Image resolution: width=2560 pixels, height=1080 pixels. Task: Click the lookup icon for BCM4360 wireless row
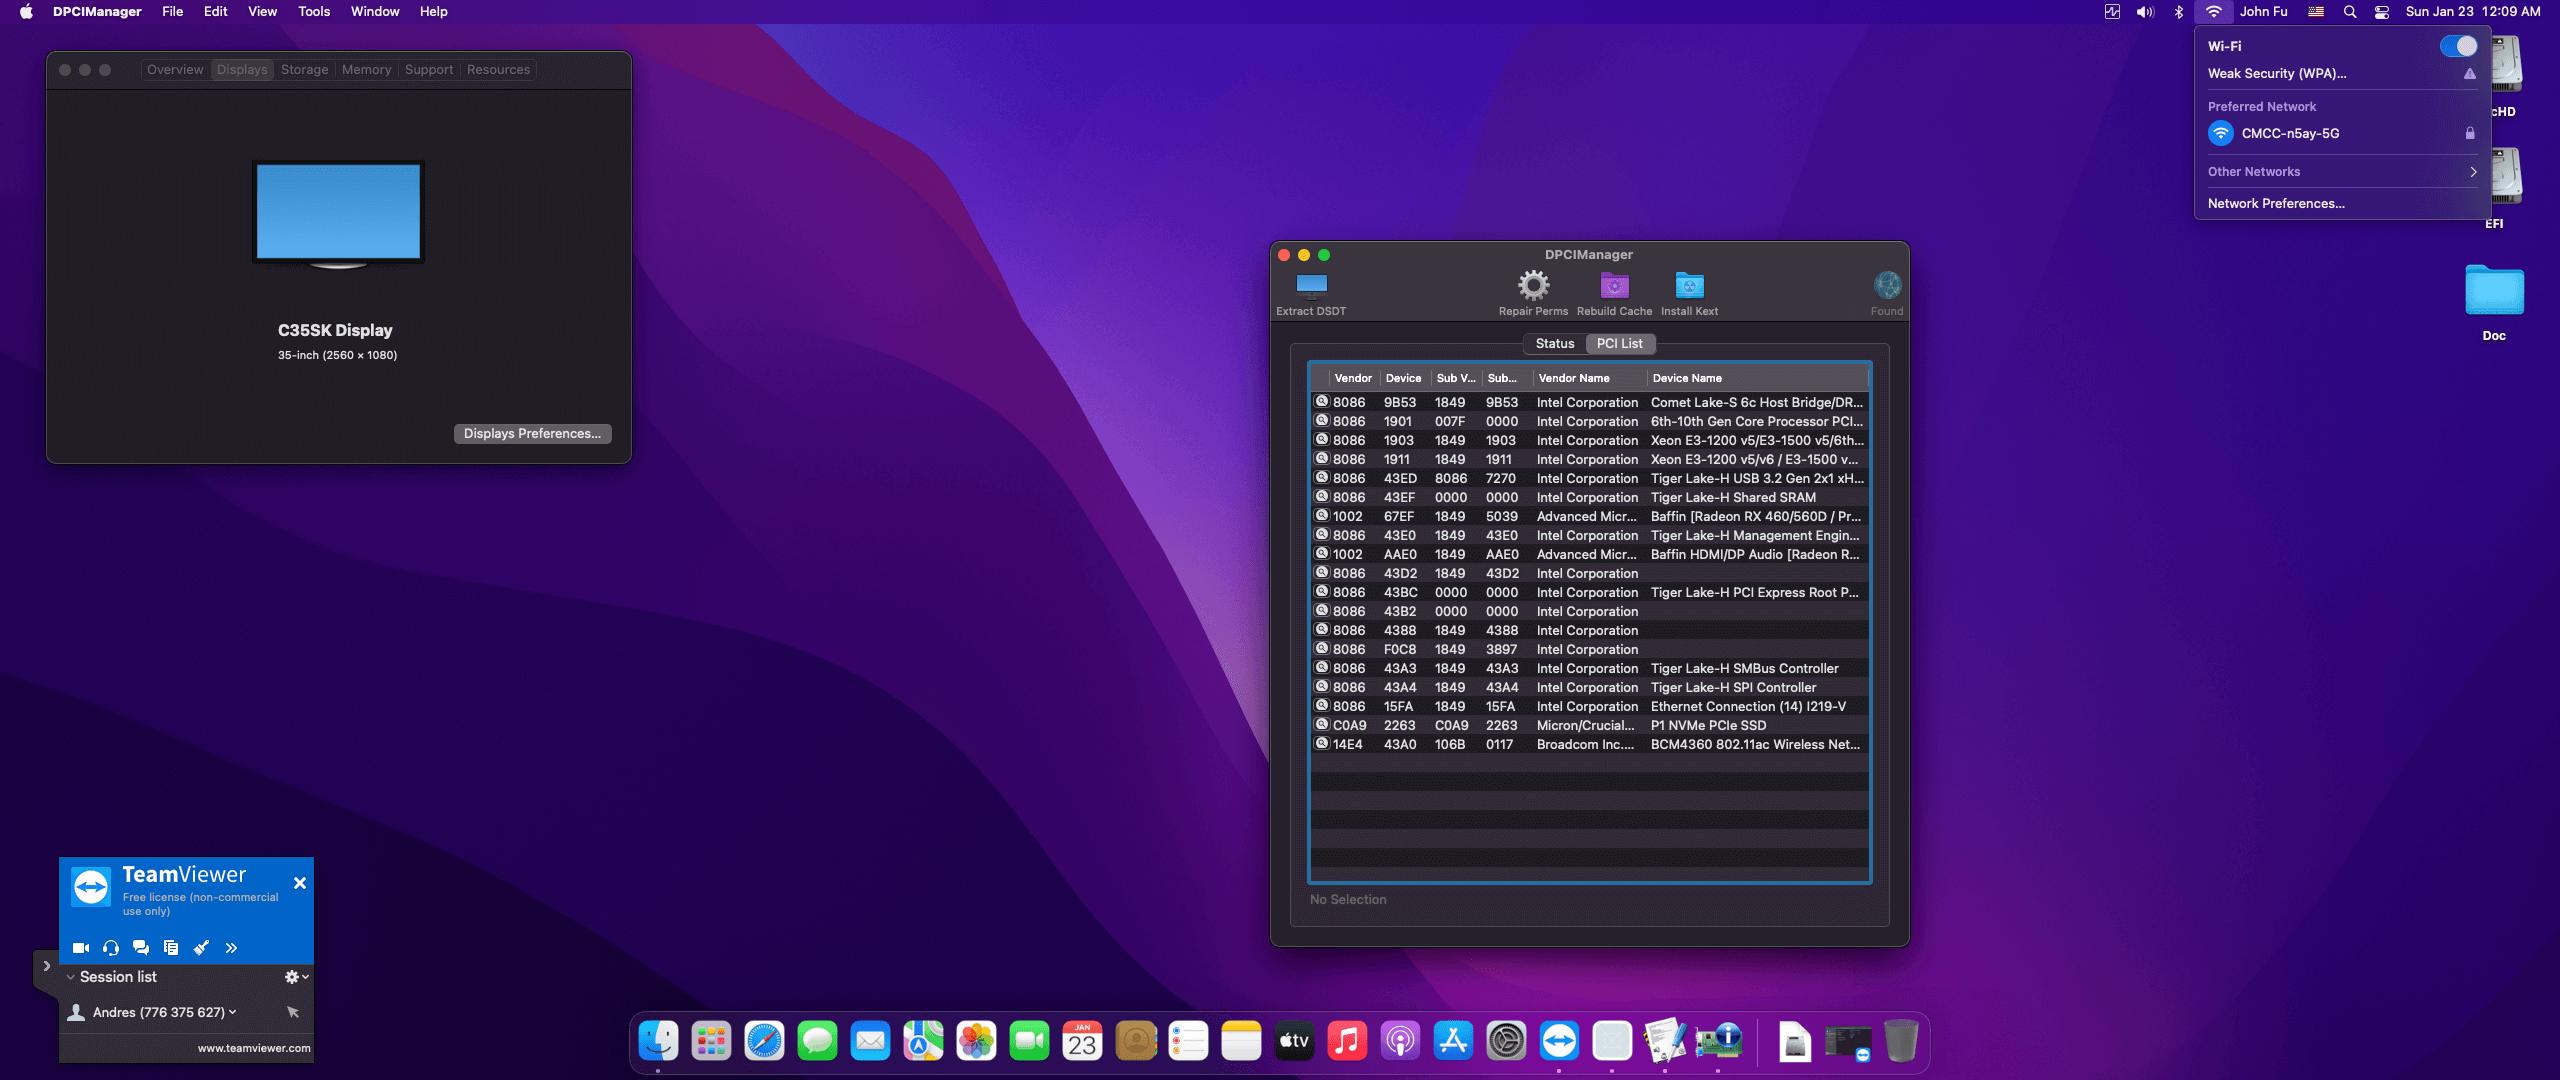tap(1321, 744)
